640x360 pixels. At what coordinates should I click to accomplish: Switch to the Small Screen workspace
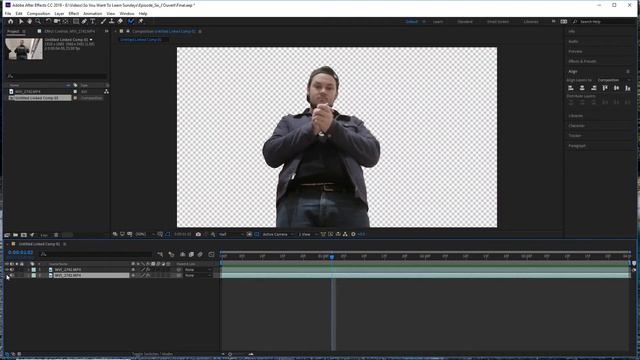tap(498, 21)
